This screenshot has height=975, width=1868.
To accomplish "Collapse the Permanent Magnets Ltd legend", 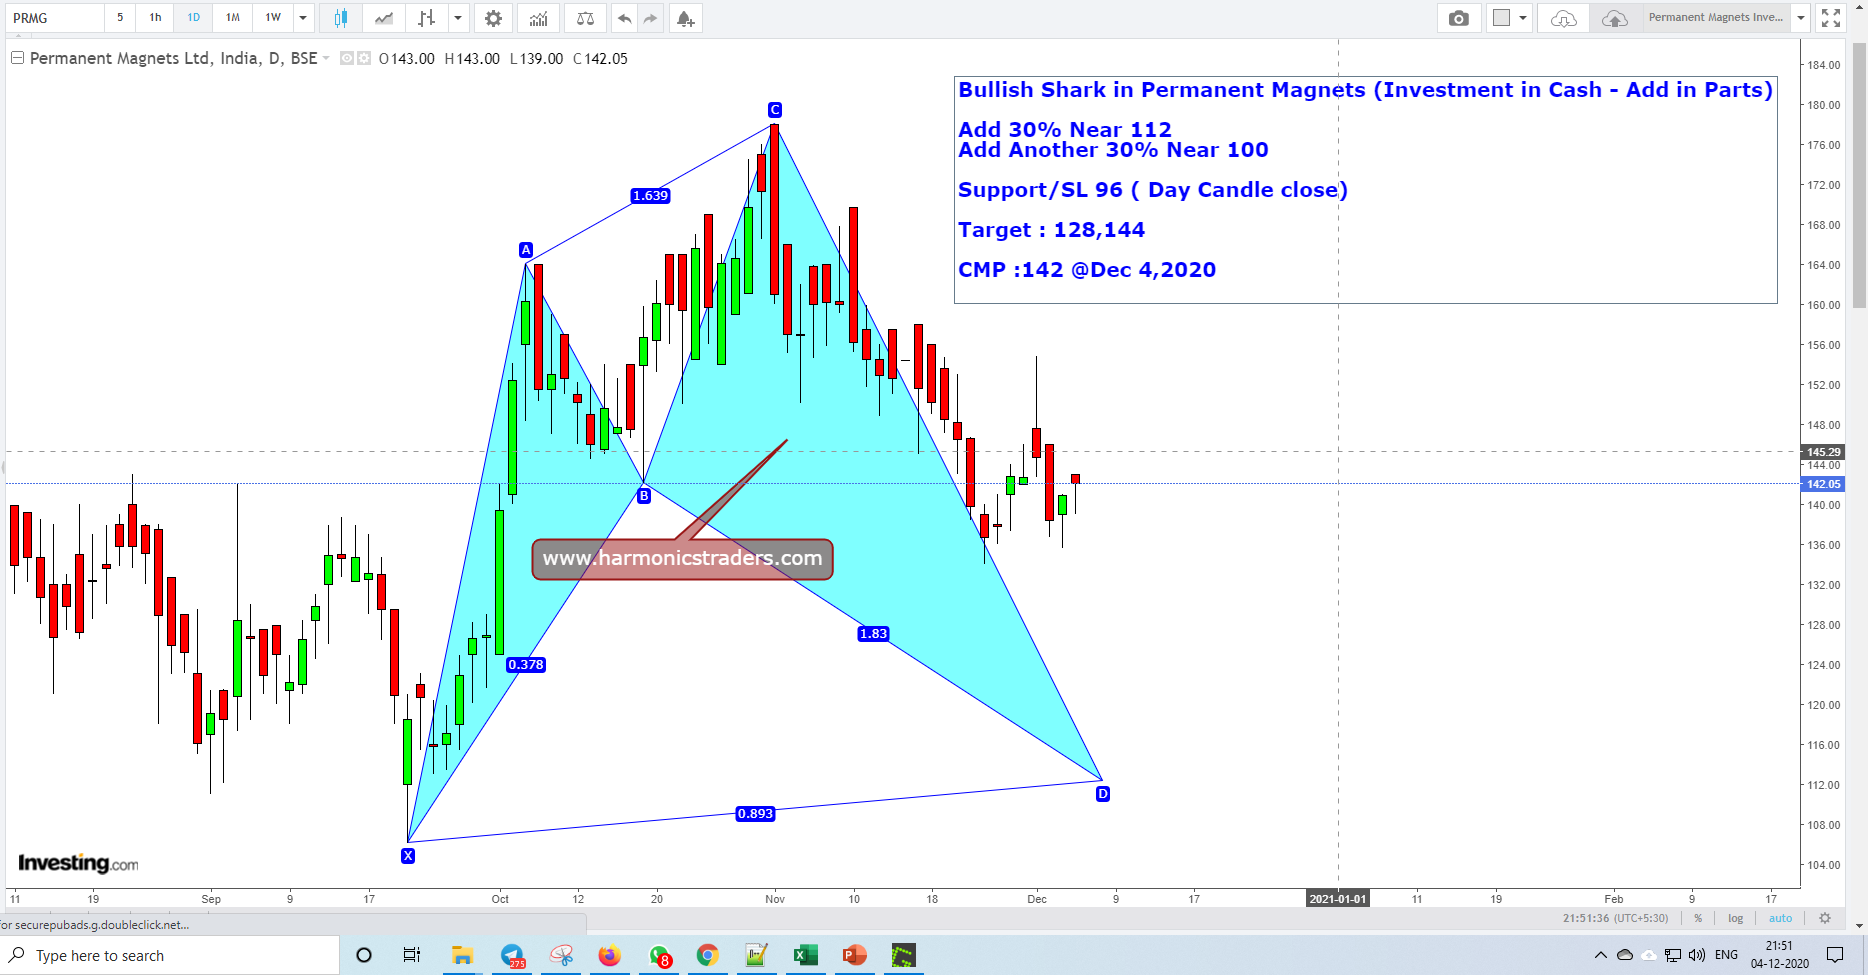I will (x=17, y=58).
